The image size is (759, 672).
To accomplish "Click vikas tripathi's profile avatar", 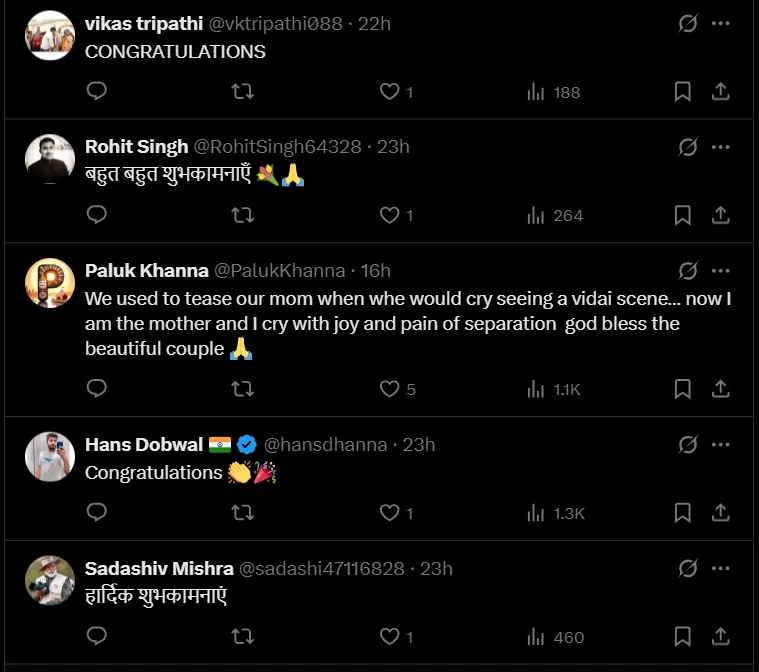I will click(50, 36).
